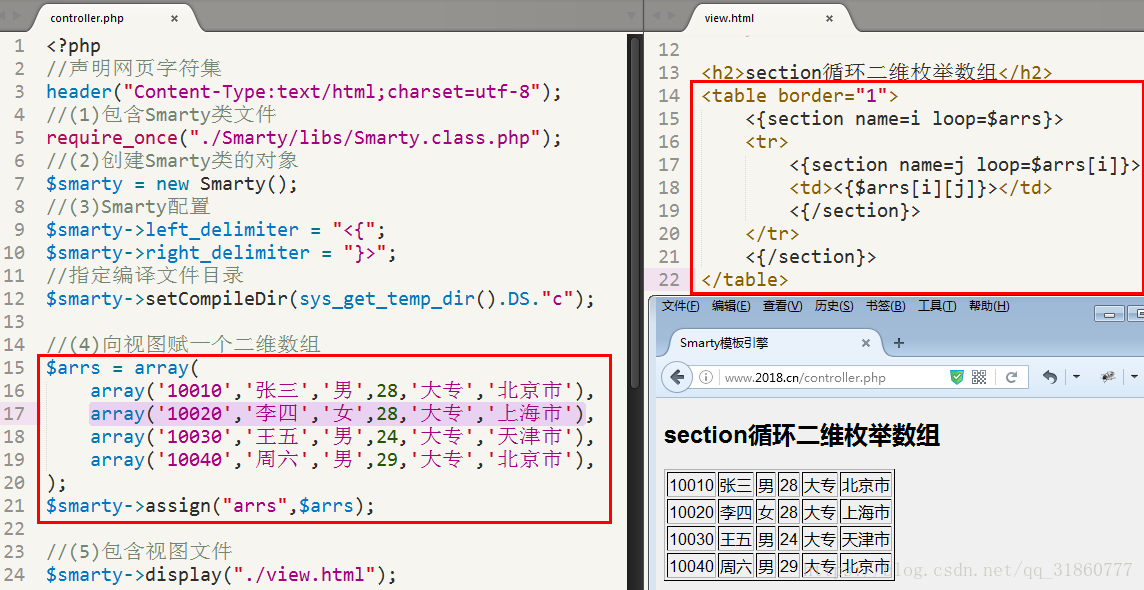This screenshot has width=1144, height=590.
Task: Click the undo arrow toolbar icon in browser
Action: (1050, 377)
